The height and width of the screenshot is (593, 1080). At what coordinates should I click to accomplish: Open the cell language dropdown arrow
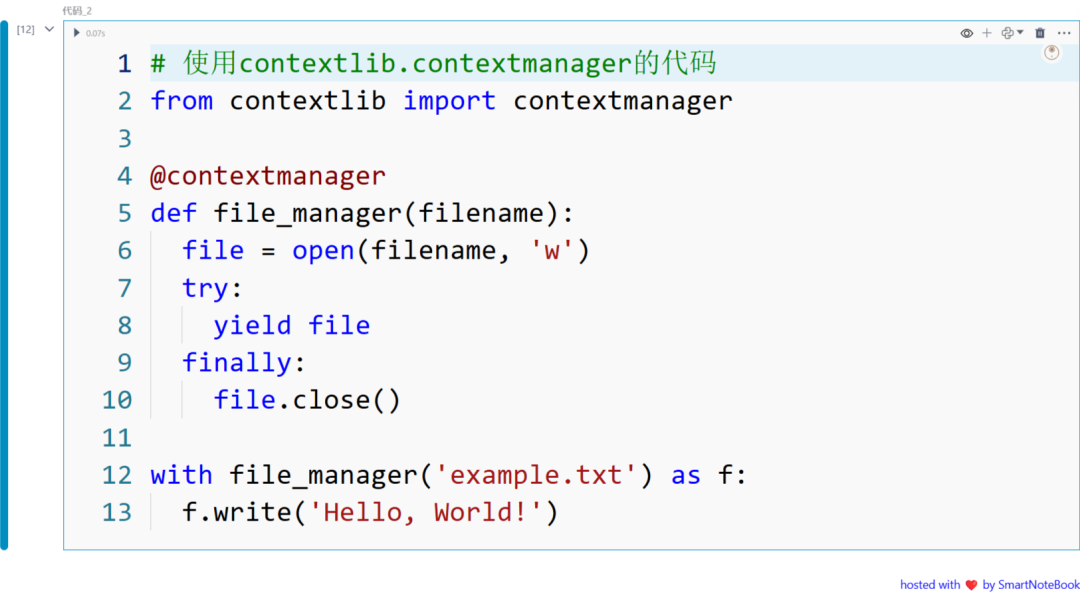click(1020, 32)
